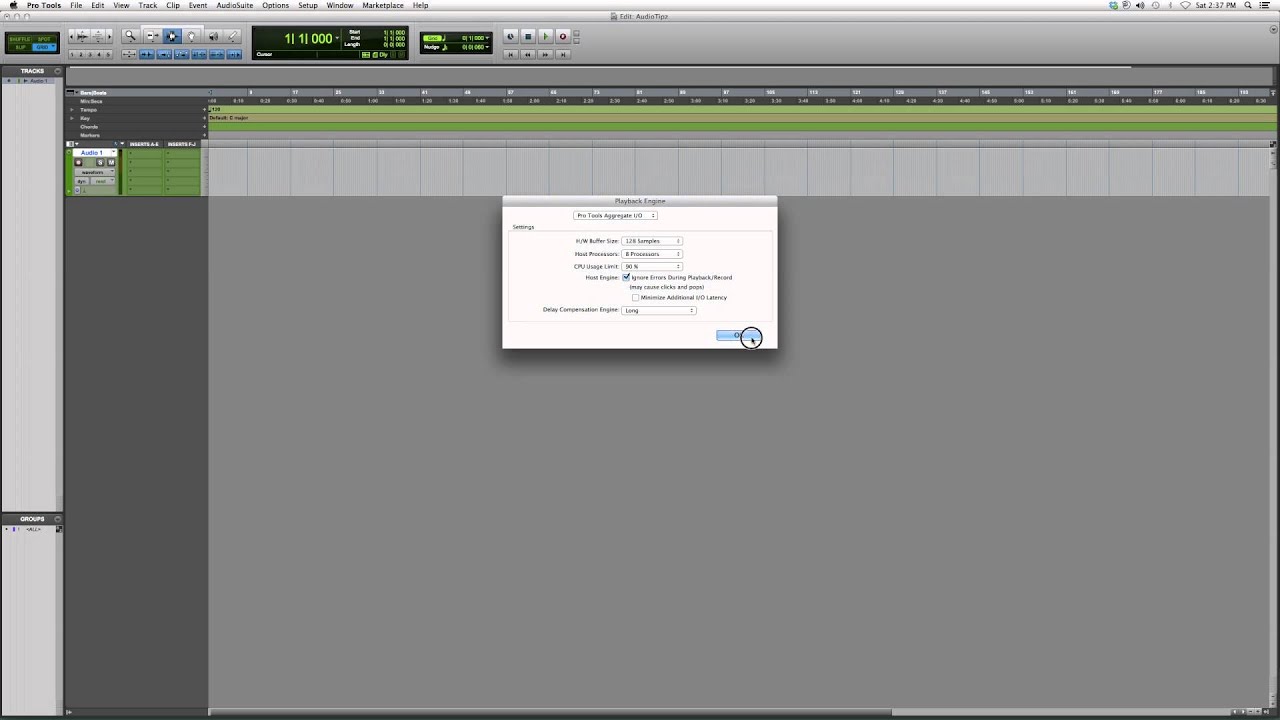The height and width of the screenshot is (720, 1280).
Task: Click OK in Playback Engine dialog
Action: [x=739, y=335]
